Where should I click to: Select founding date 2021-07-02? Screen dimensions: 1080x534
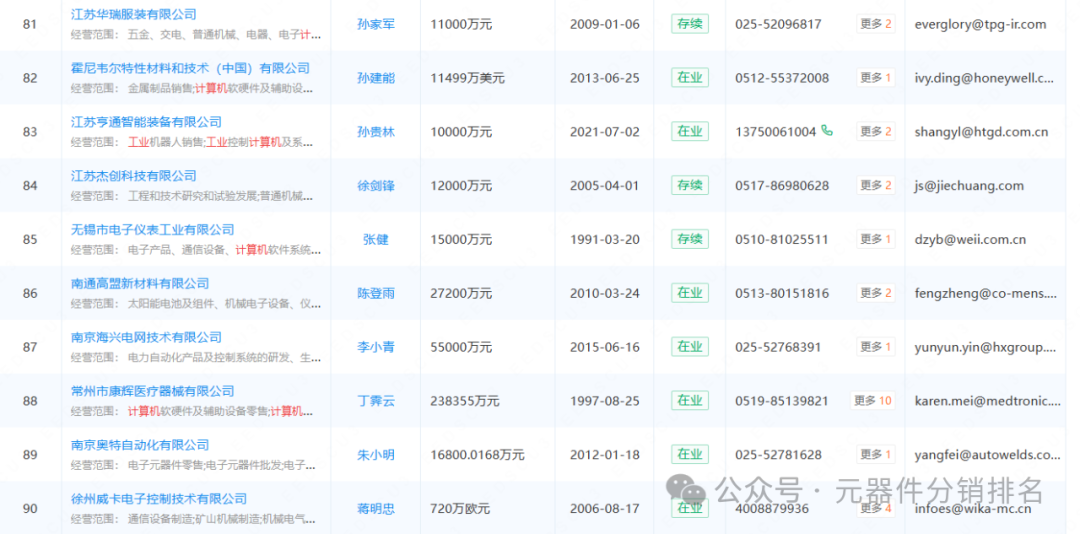(605, 132)
